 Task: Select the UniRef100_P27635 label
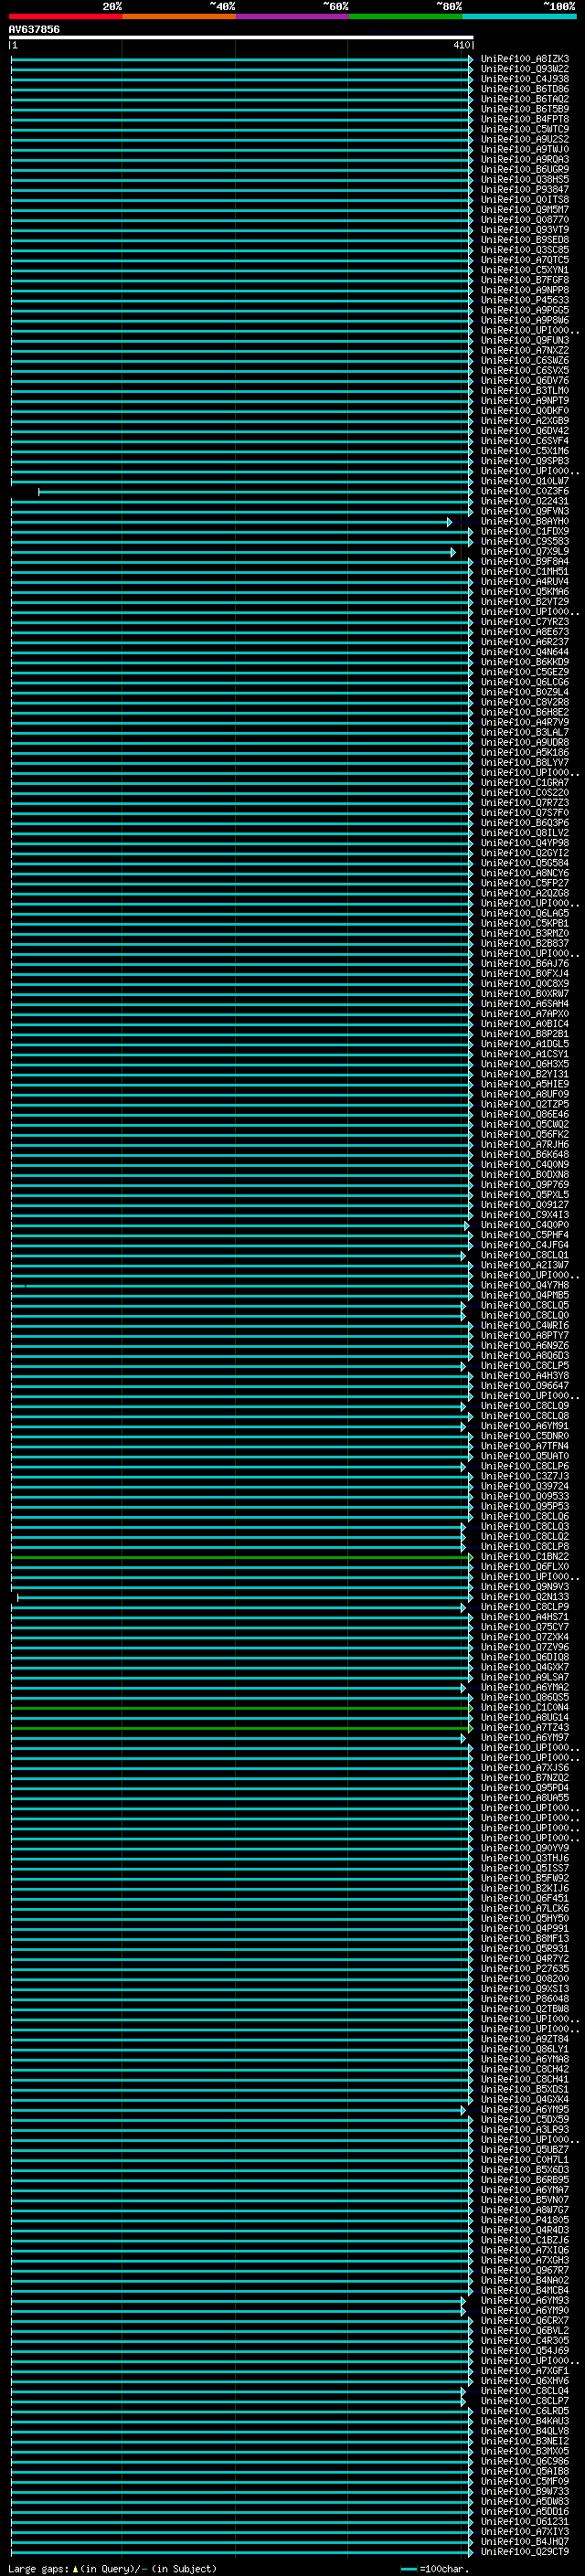coord(524,1969)
